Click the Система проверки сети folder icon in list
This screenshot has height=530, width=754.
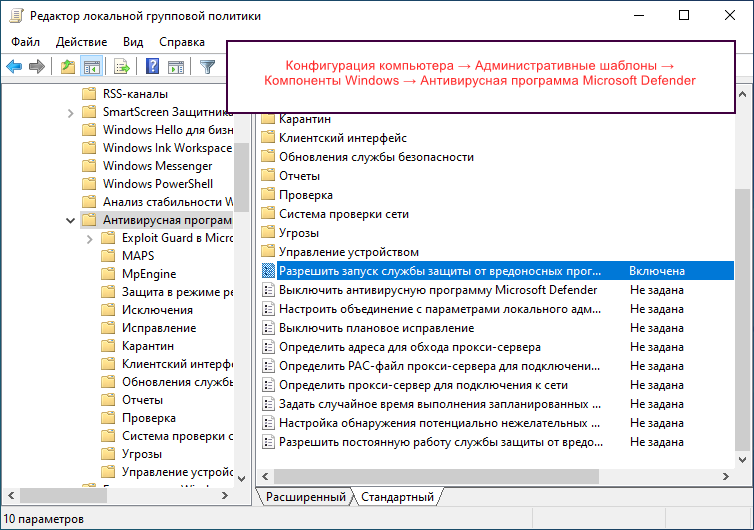tap(267, 214)
